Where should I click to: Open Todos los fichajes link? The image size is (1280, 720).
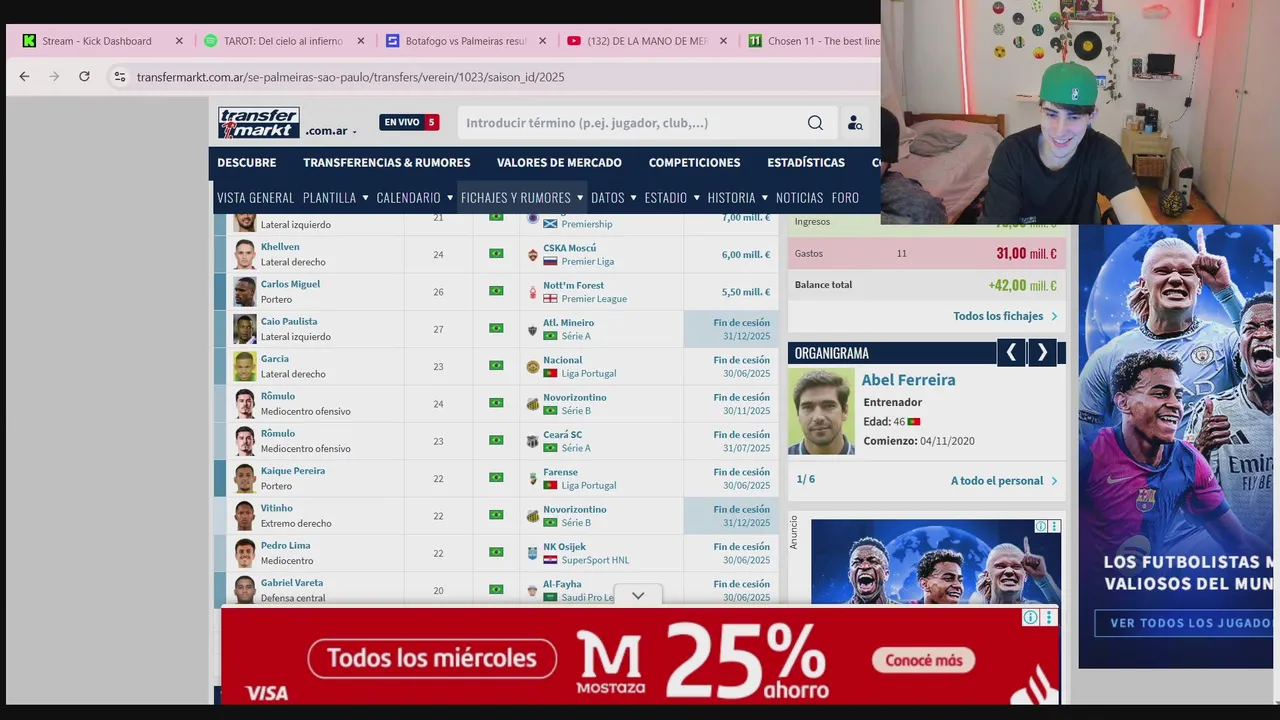point(1005,316)
